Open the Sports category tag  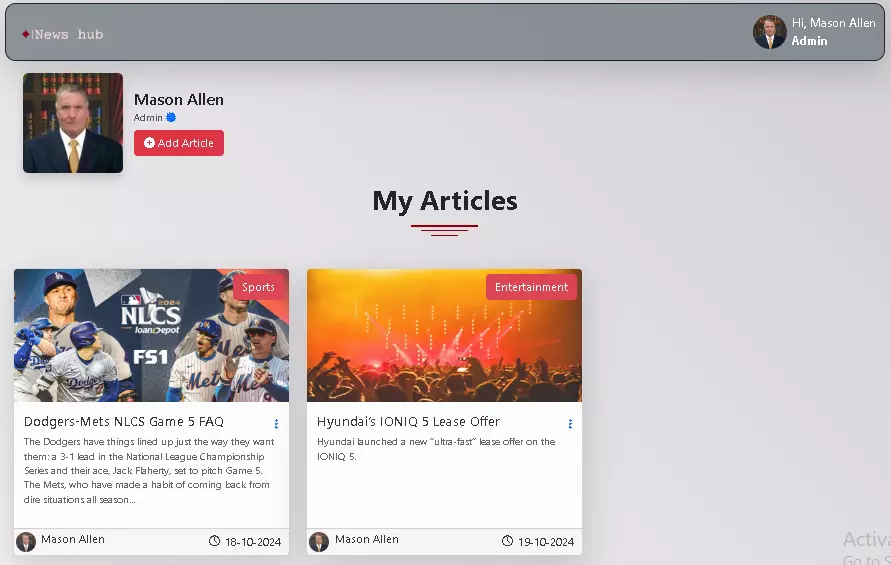tap(258, 287)
